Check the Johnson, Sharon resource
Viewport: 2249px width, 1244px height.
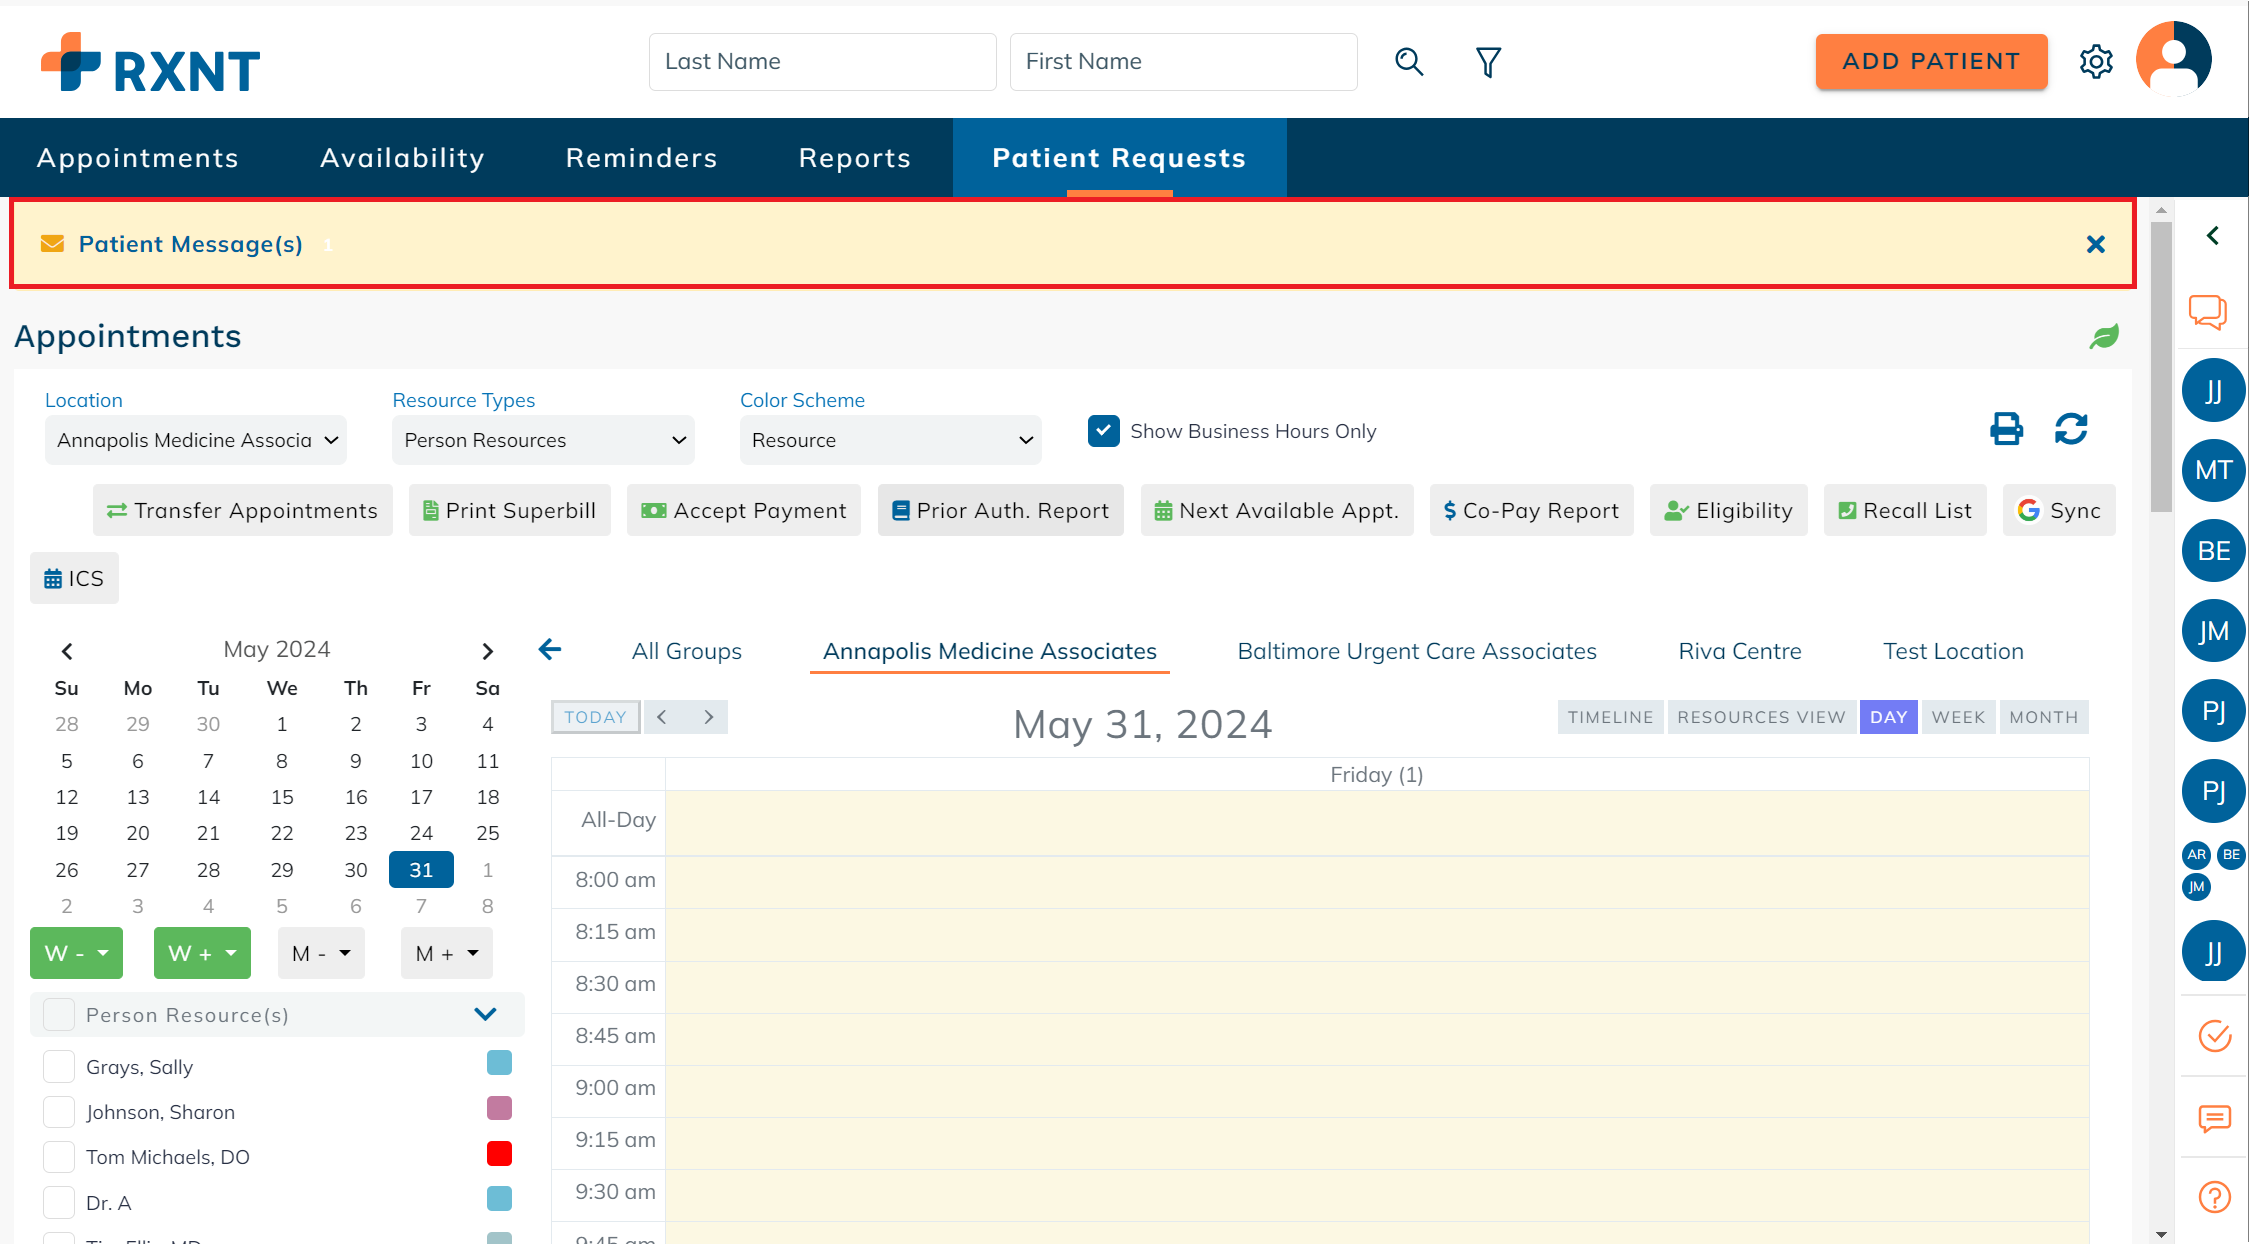(59, 1111)
